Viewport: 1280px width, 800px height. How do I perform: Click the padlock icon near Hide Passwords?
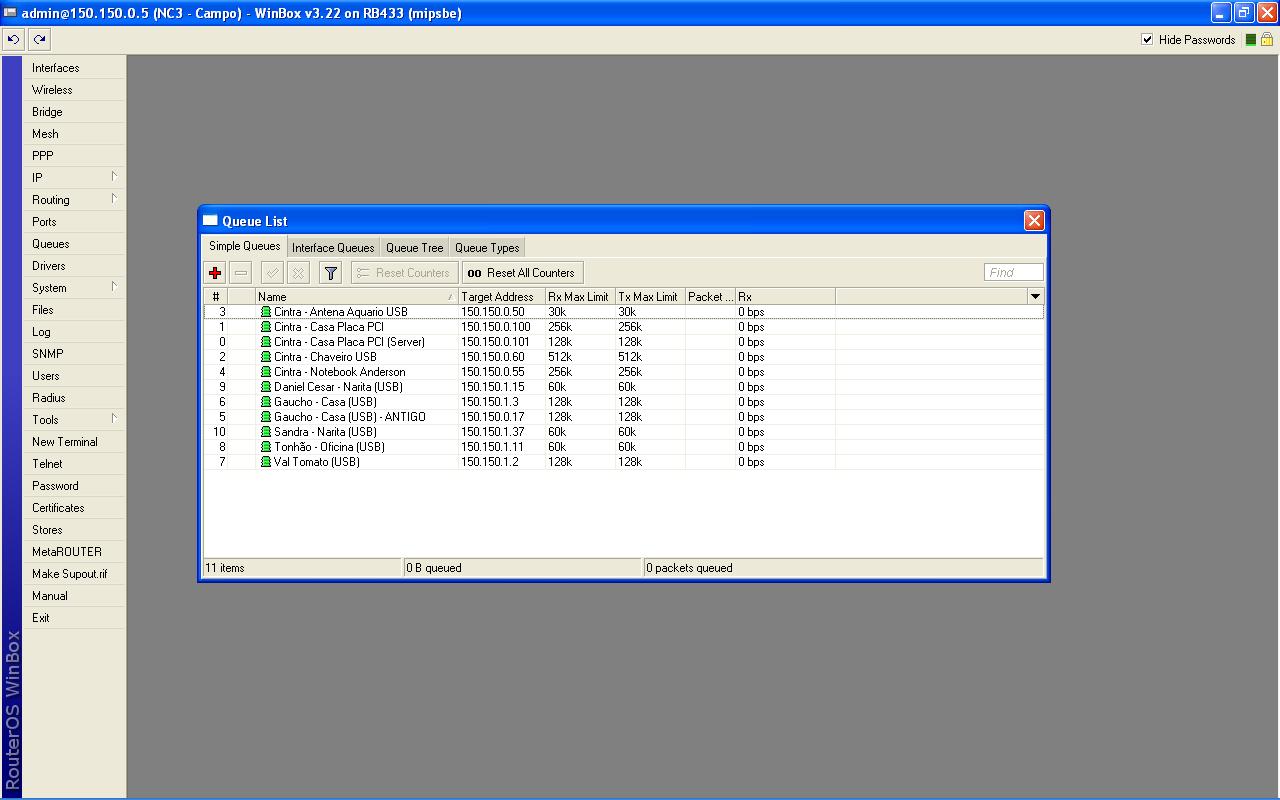pyautogui.click(x=1267, y=40)
